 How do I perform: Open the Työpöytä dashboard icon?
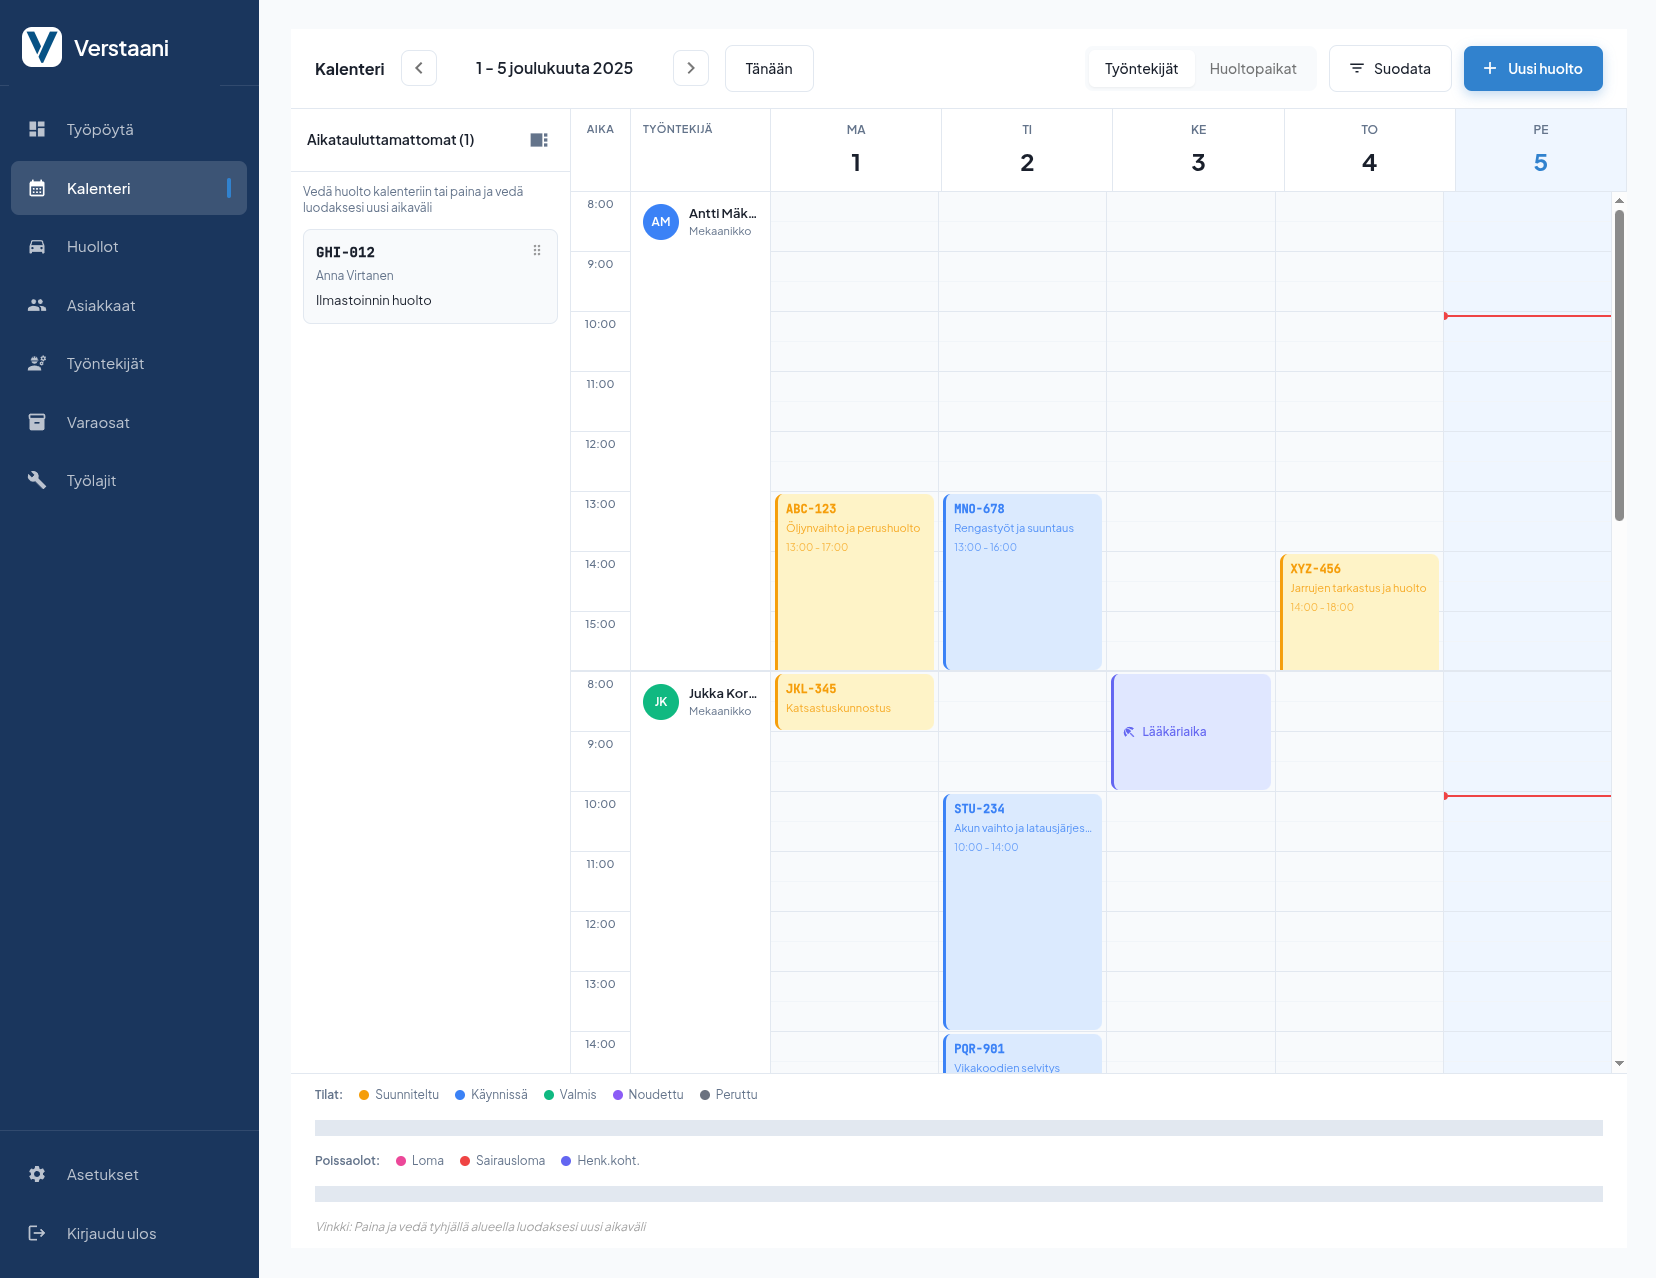tap(37, 129)
